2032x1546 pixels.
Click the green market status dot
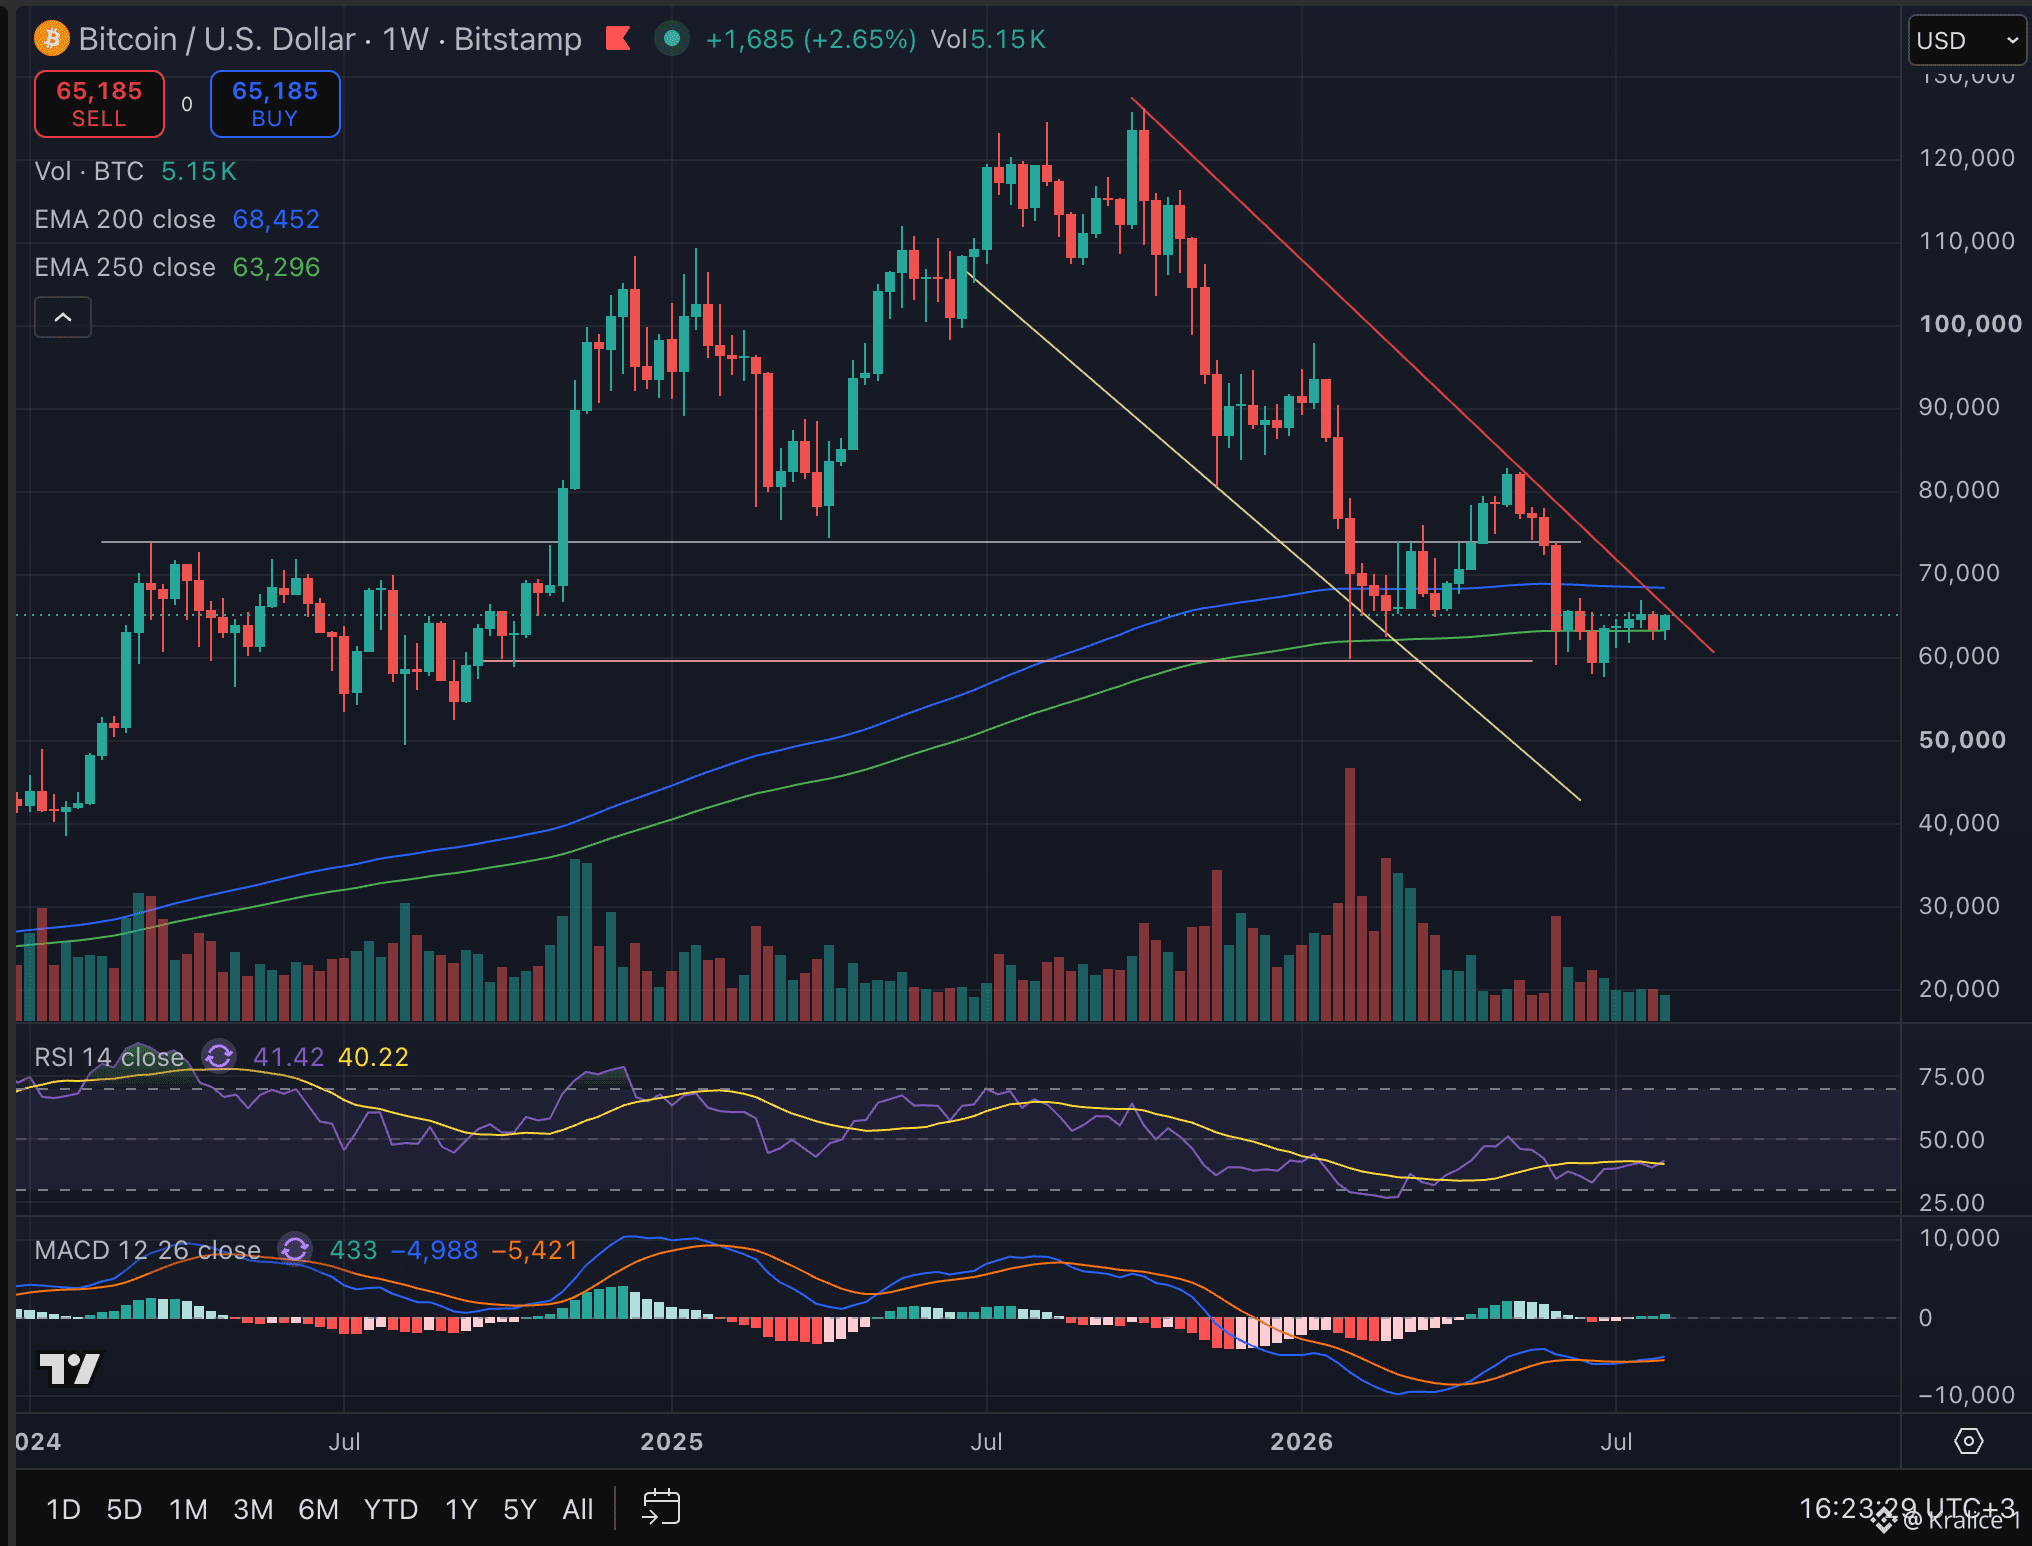tap(672, 39)
